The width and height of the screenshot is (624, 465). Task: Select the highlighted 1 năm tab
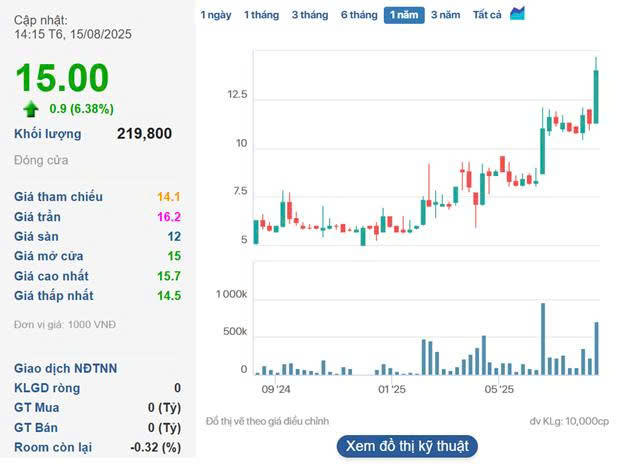coord(404,15)
